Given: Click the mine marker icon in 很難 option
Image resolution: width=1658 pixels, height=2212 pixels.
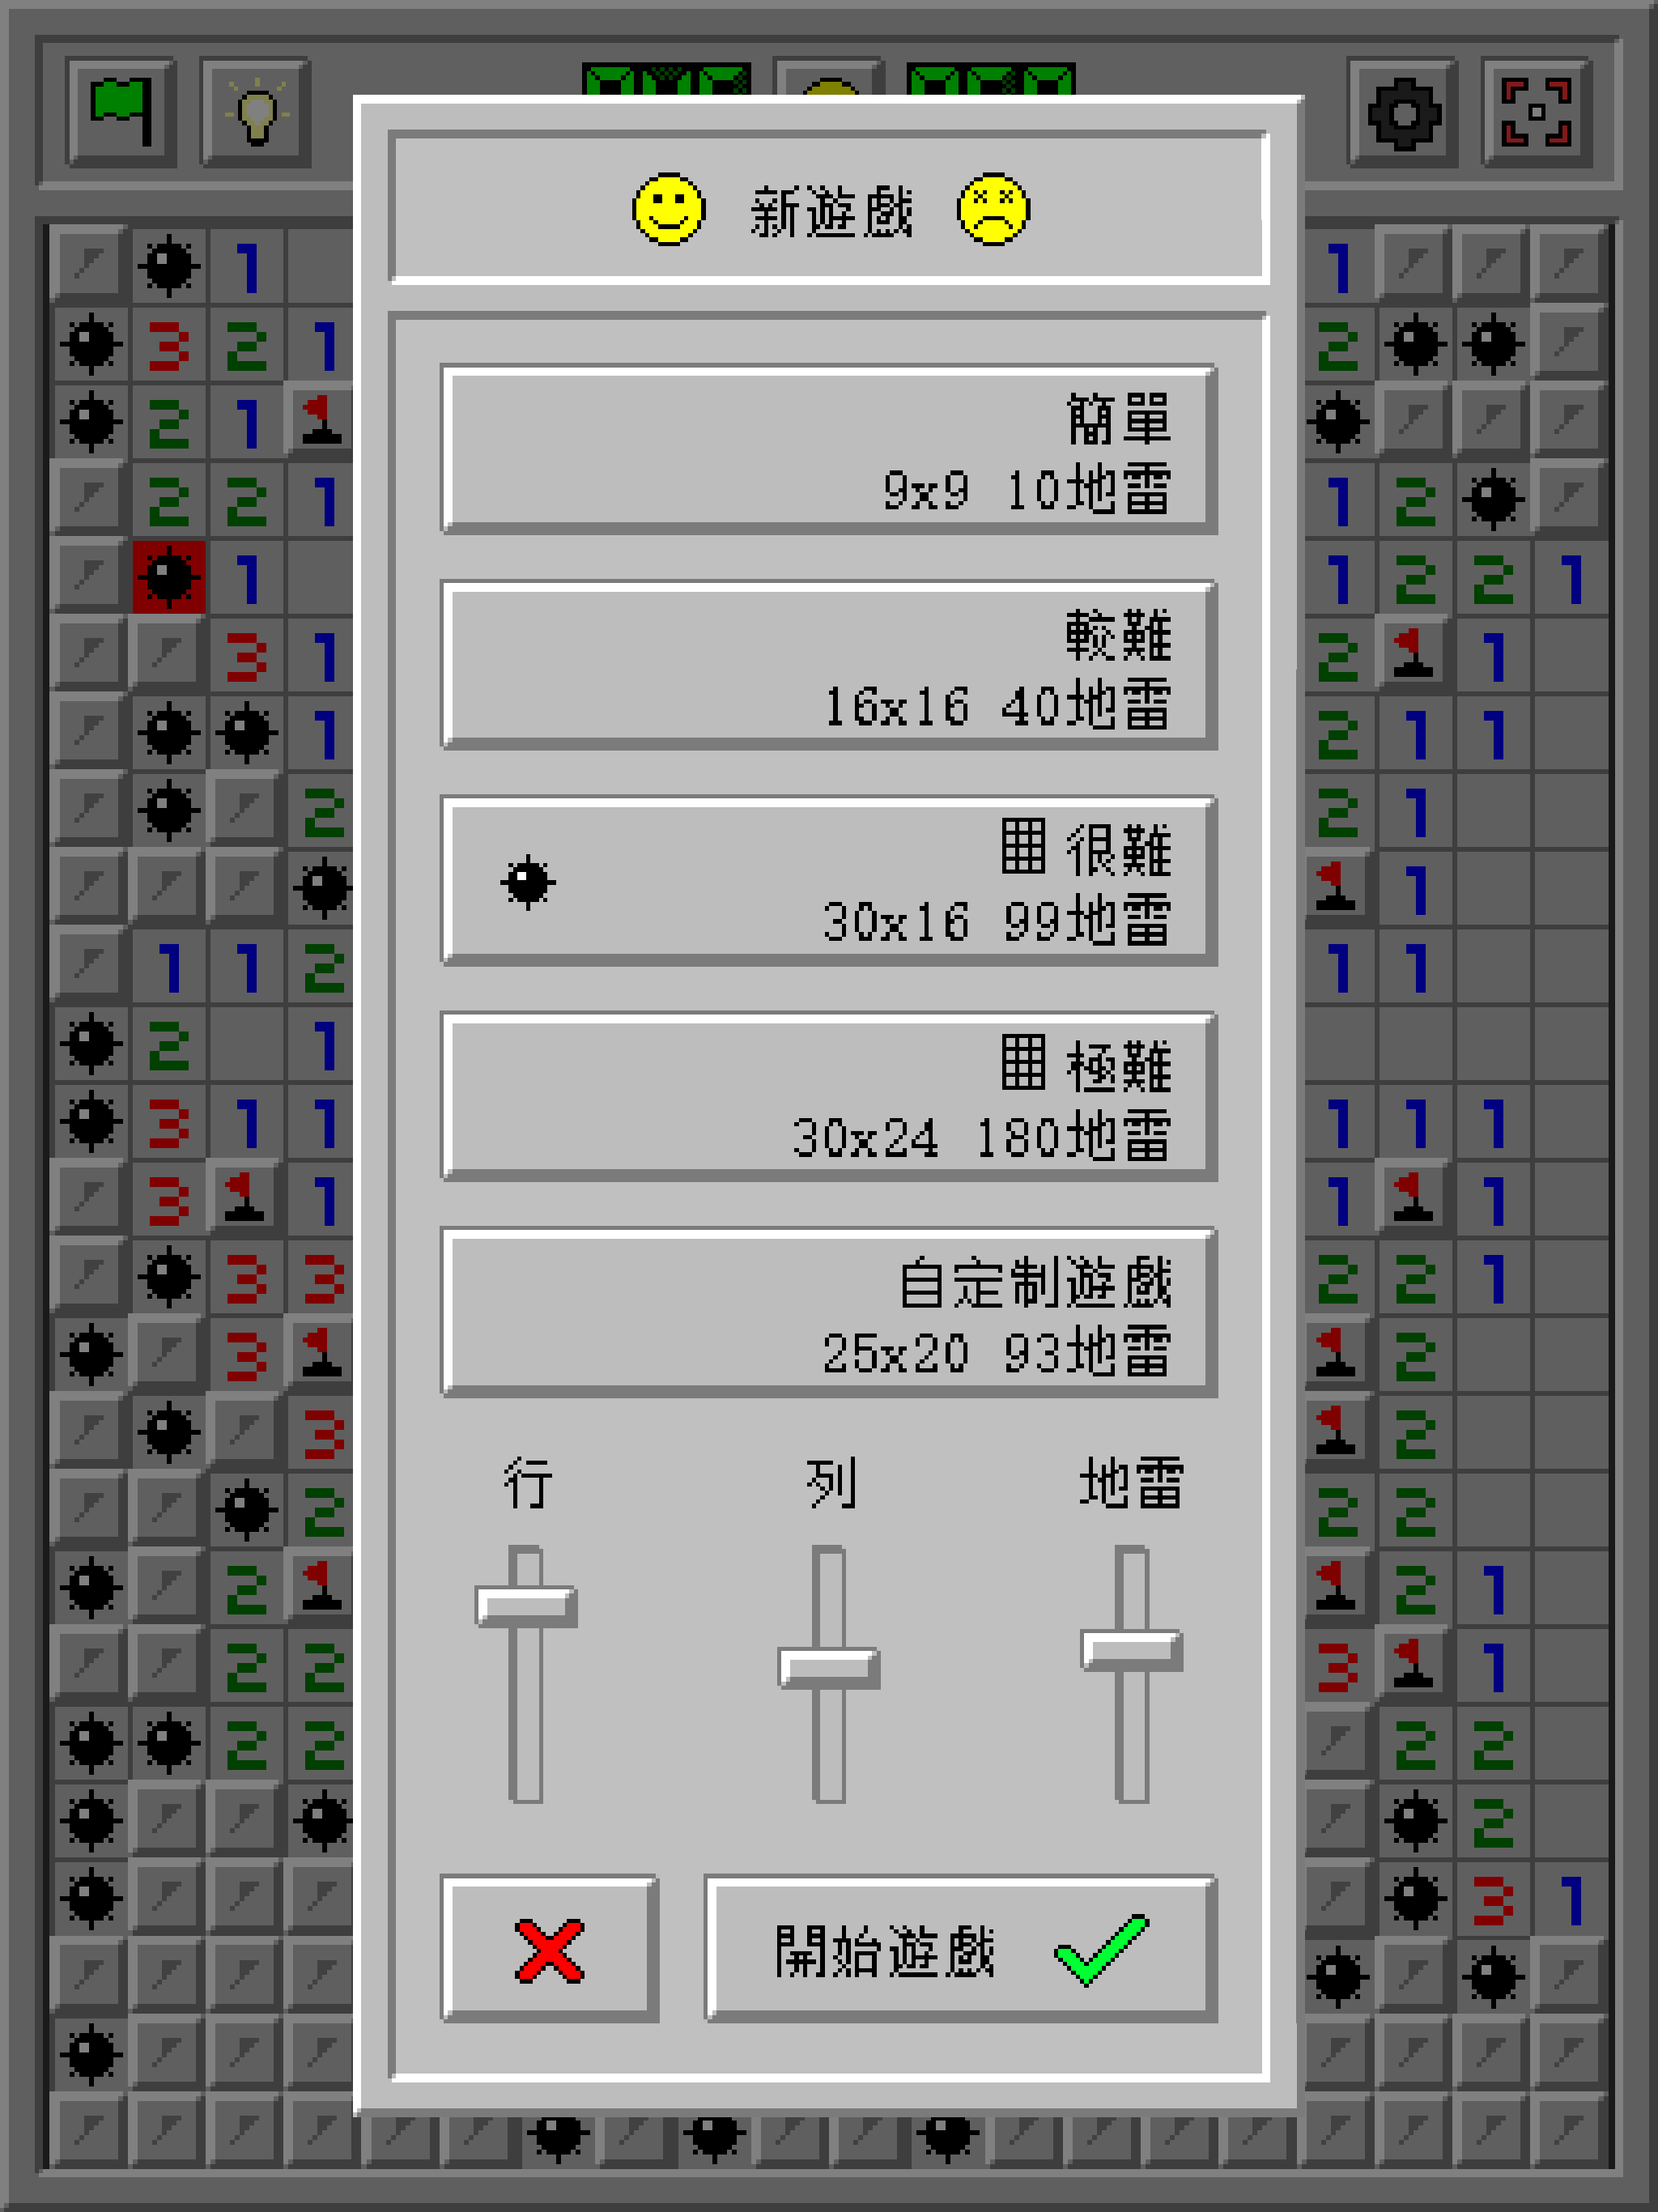Looking at the screenshot, I should [528, 882].
